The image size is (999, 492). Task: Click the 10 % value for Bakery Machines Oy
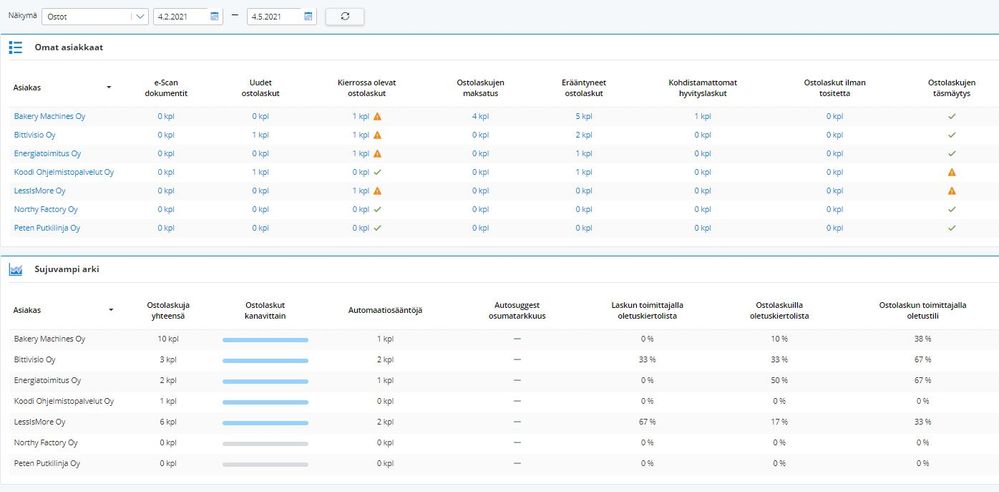click(x=779, y=339)
